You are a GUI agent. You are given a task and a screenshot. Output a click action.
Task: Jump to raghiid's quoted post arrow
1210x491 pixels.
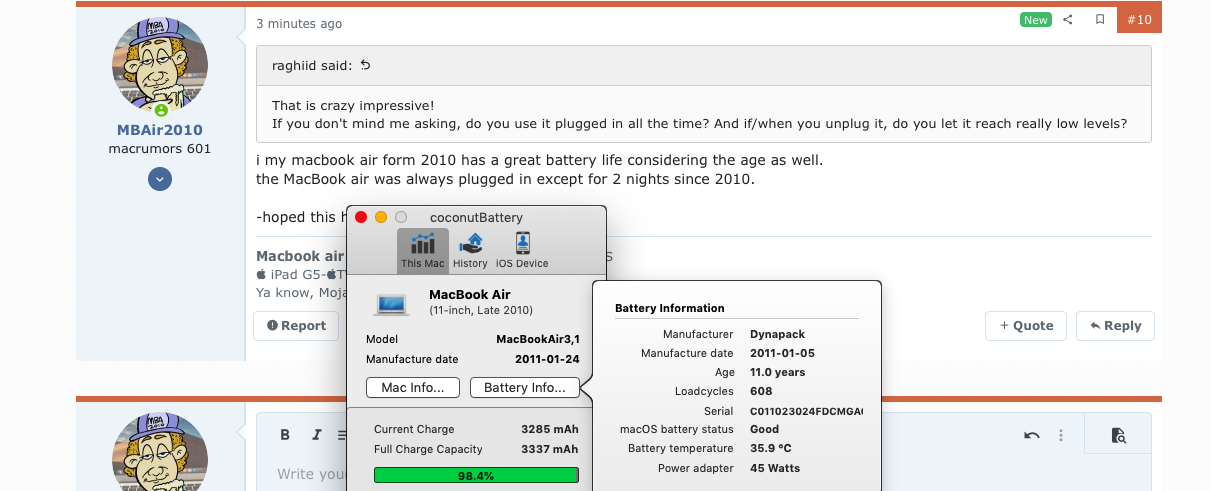tap(365, 66)
